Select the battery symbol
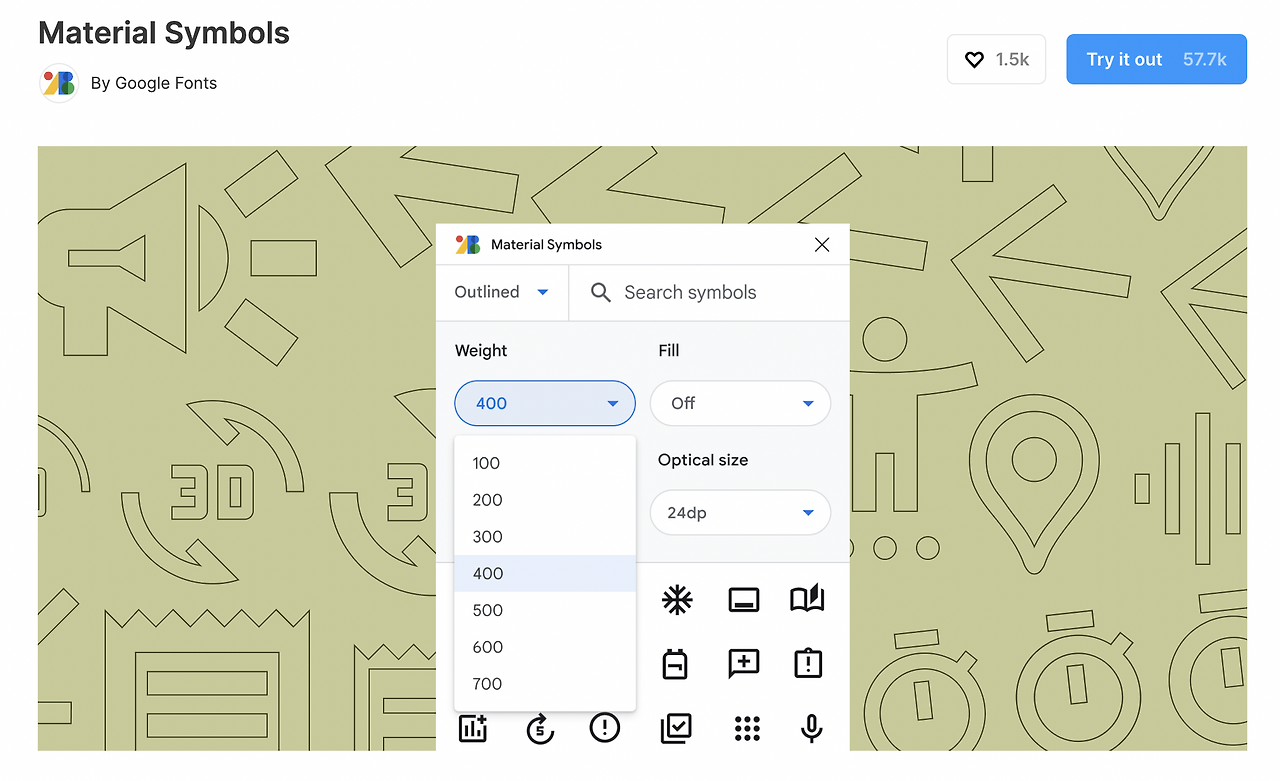This screenshot has width=1280, height=781. tap(676, 664)
